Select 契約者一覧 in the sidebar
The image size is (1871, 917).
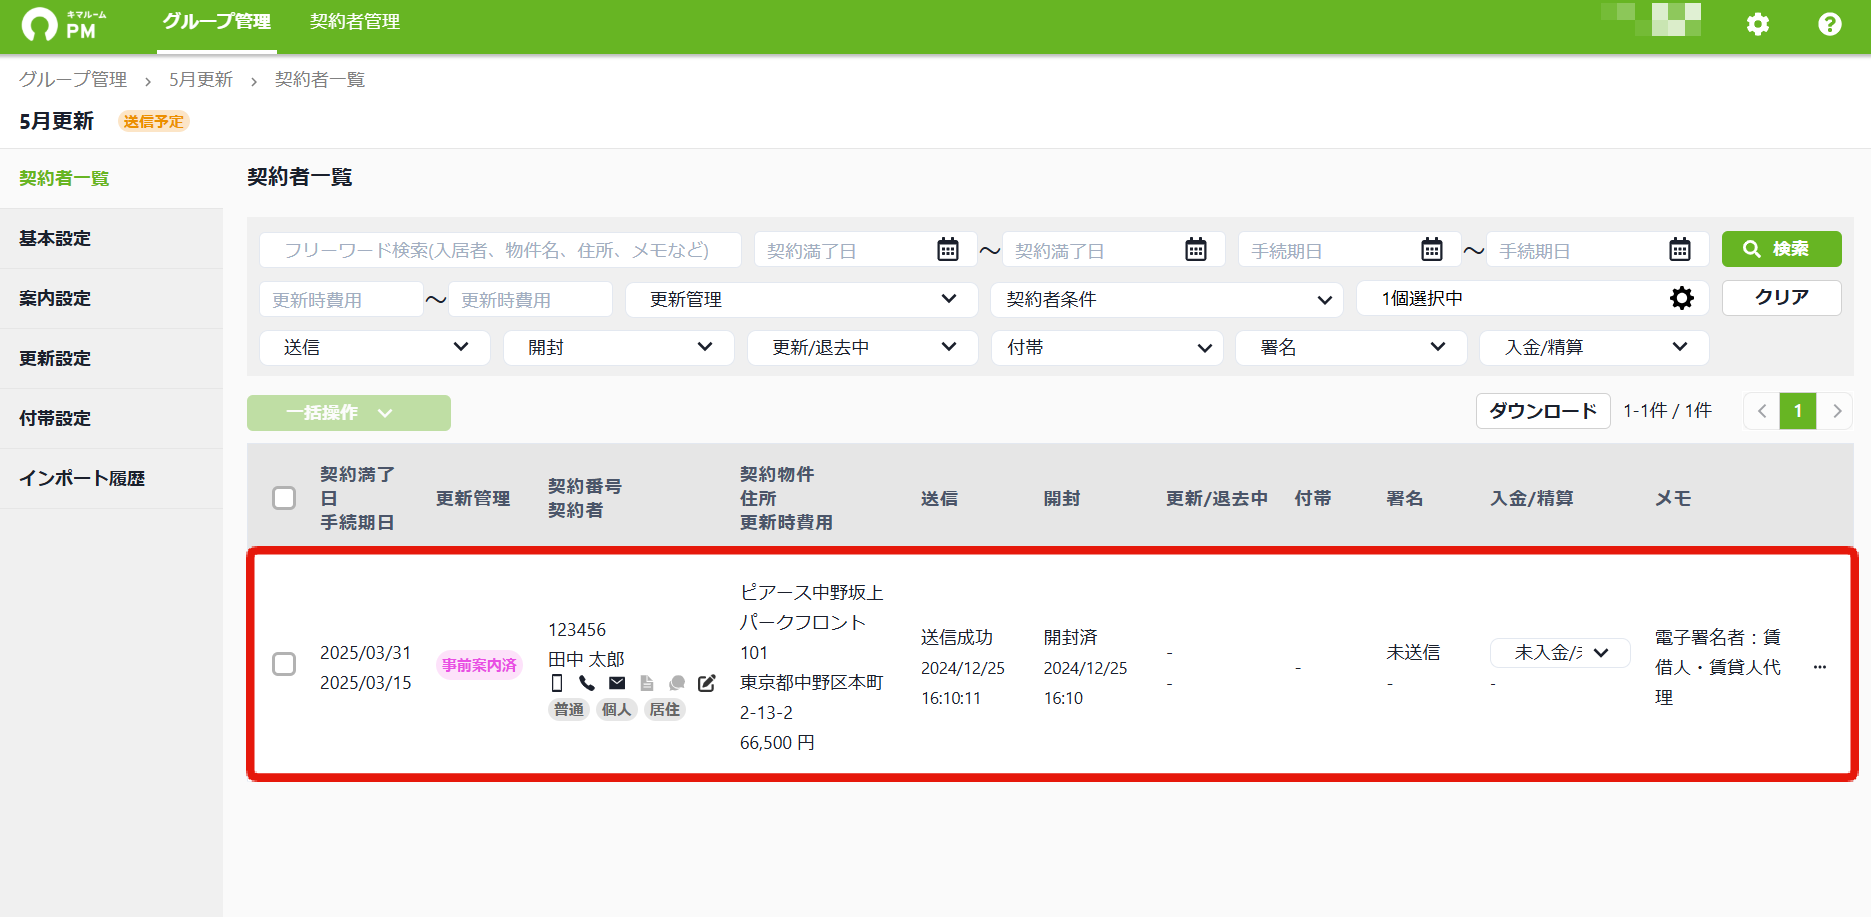coord(111,178)
